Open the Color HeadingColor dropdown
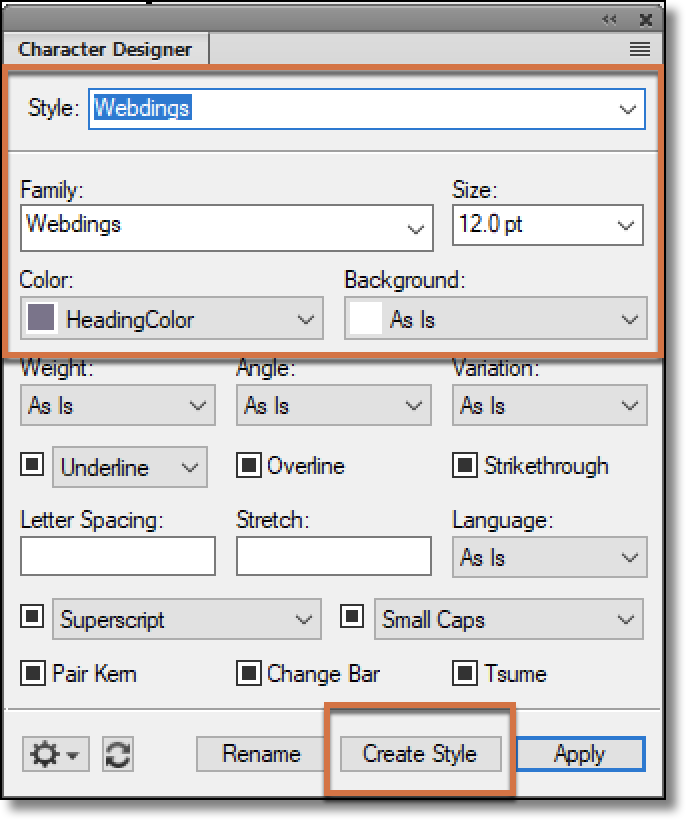Viewport: 686px width, 820px height. (172, 318)
